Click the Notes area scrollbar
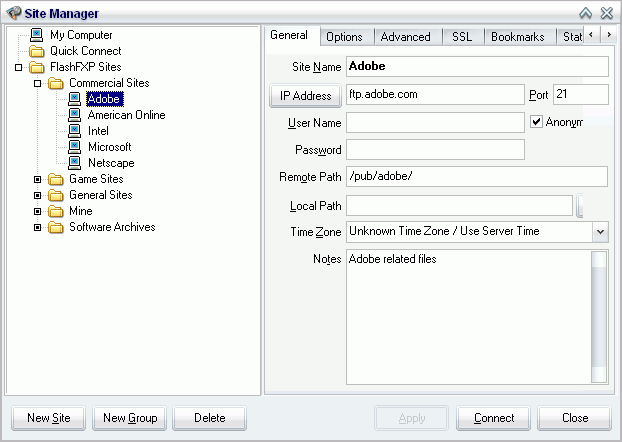 tap(598, 315)
